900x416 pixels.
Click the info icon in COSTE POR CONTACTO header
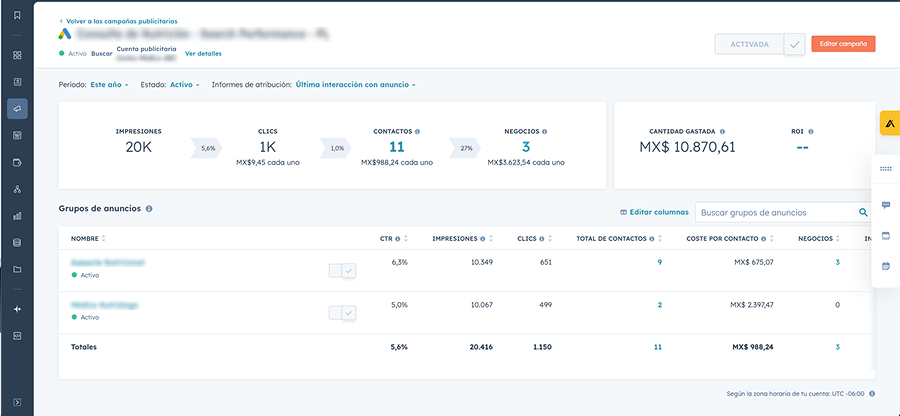point(764,239)
